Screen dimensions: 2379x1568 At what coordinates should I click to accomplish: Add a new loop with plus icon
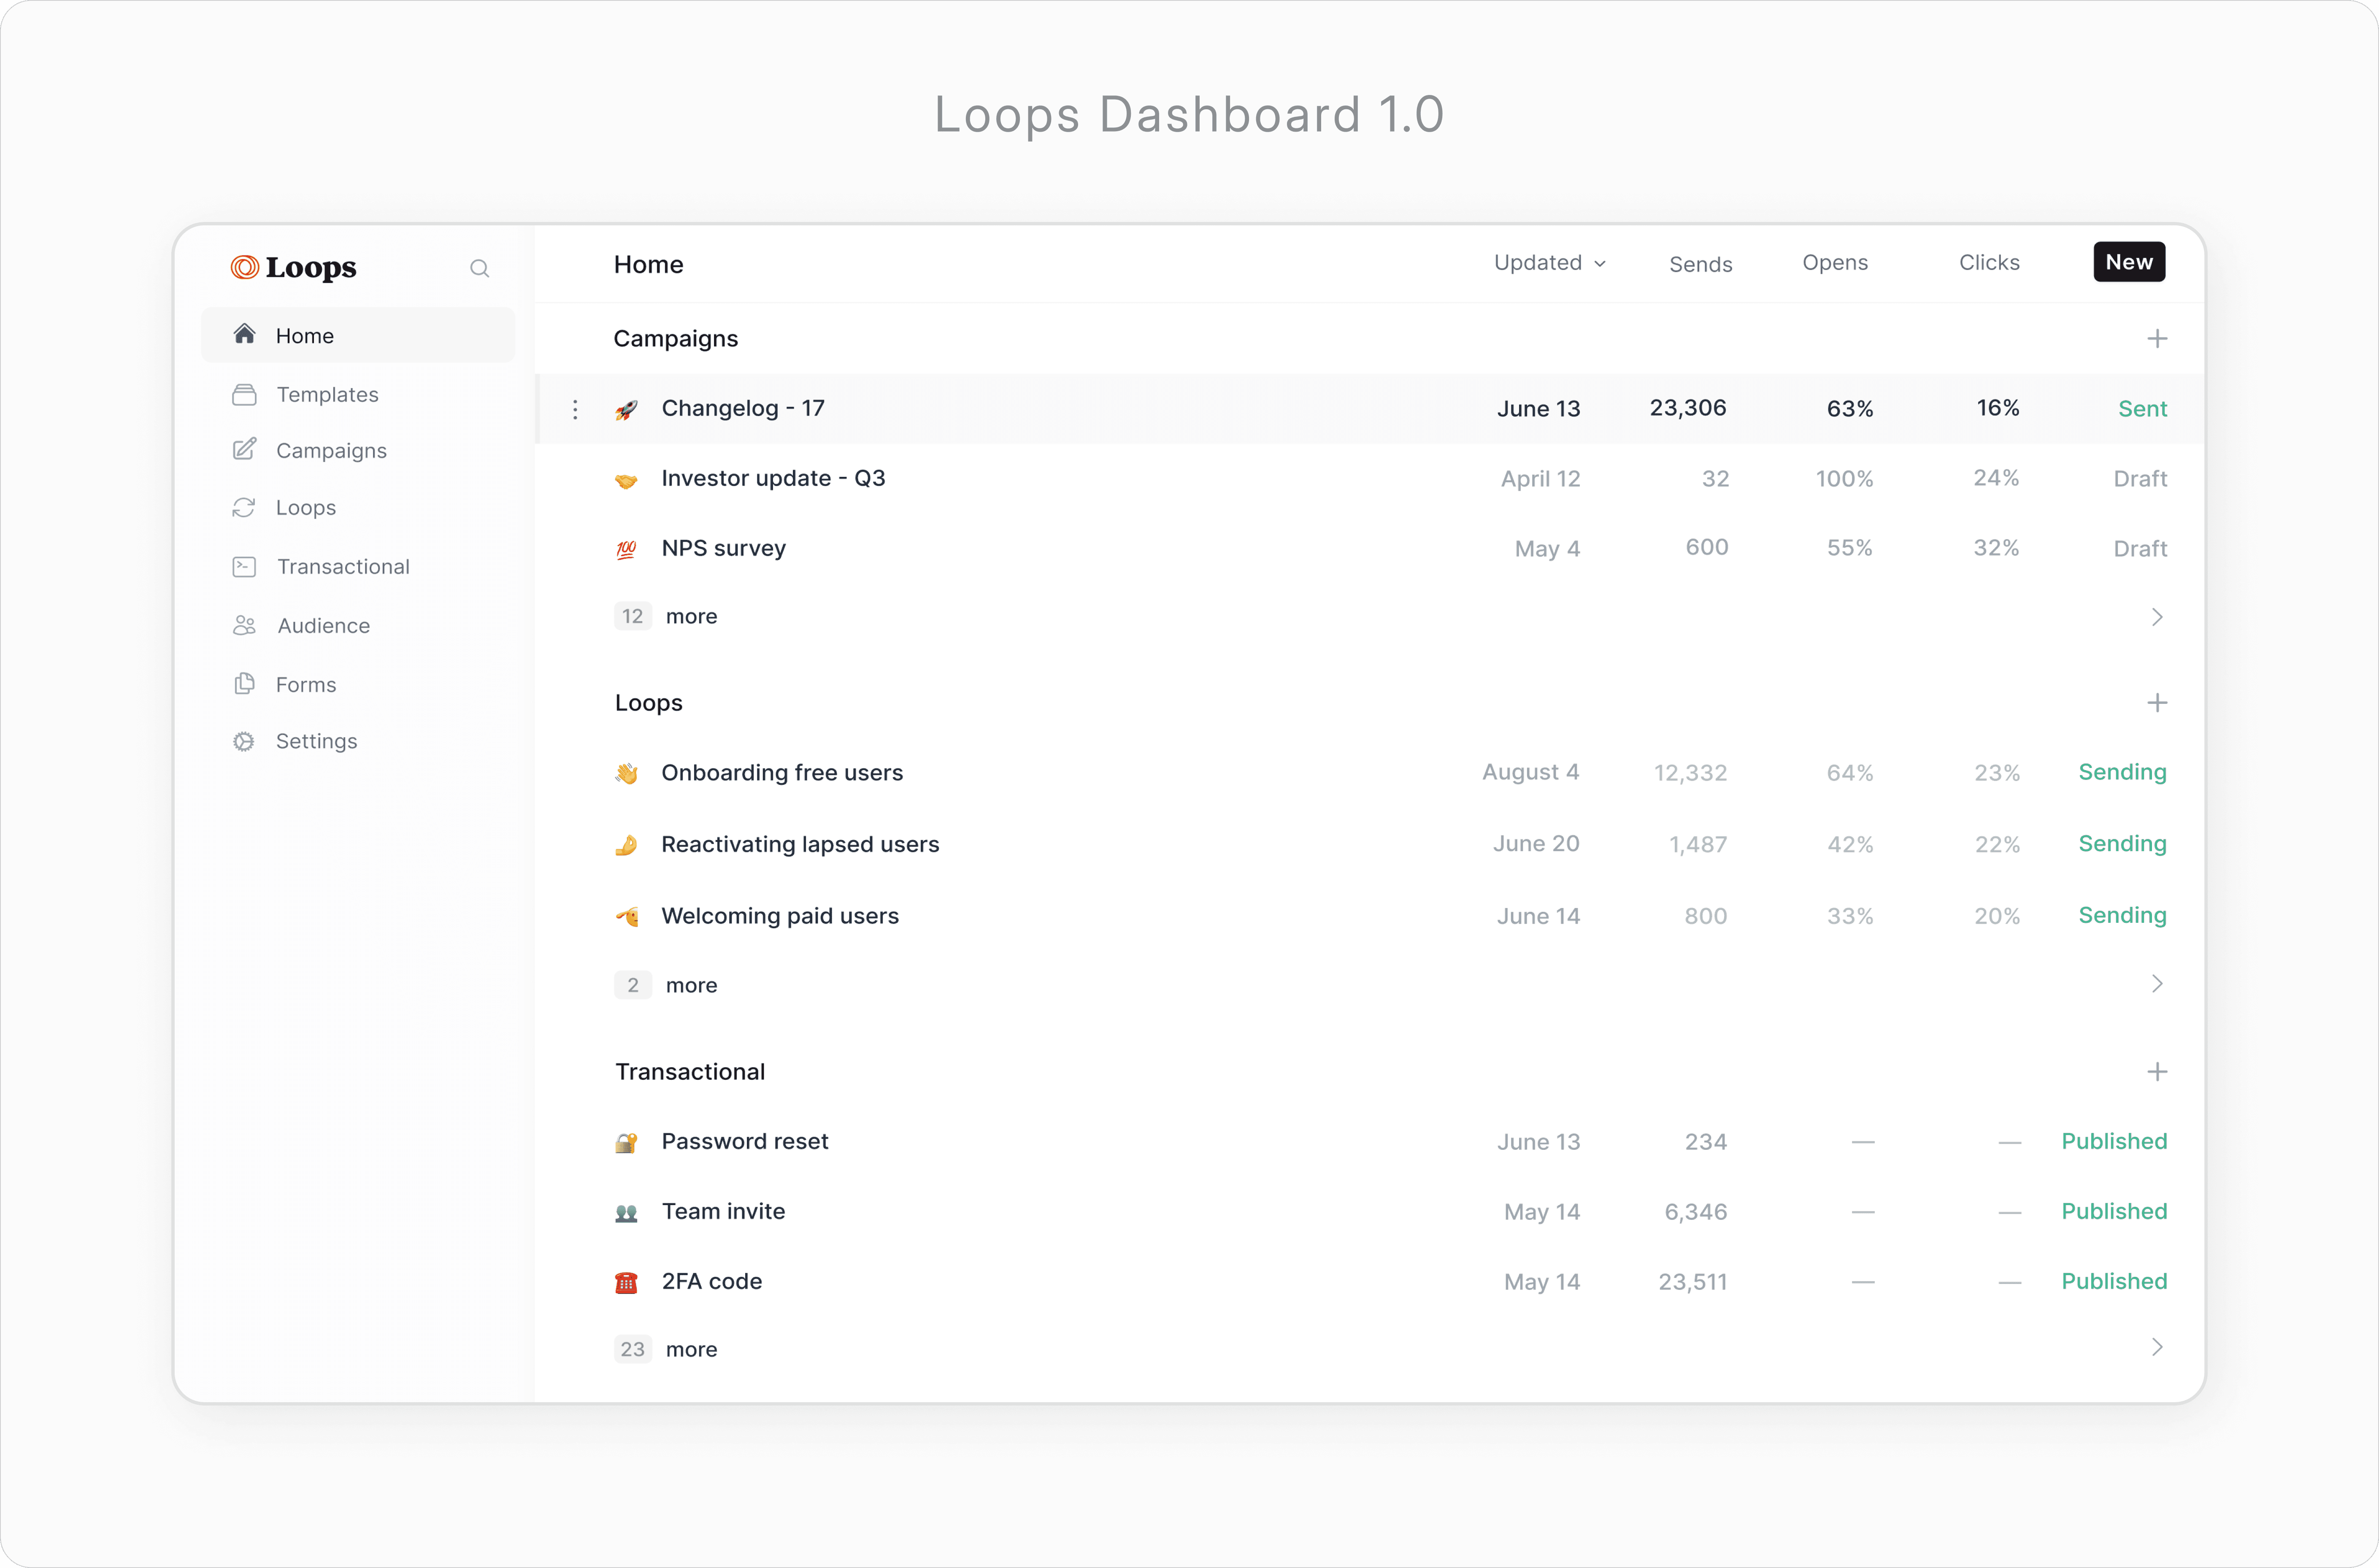[x=2157, y=703]
